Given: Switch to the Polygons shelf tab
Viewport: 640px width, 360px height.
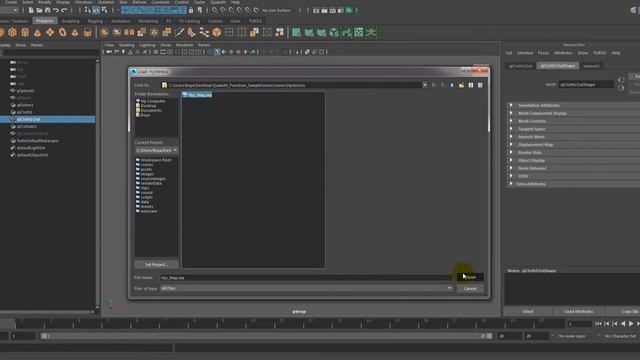Looking at the screenshot, I should (44, 21).
